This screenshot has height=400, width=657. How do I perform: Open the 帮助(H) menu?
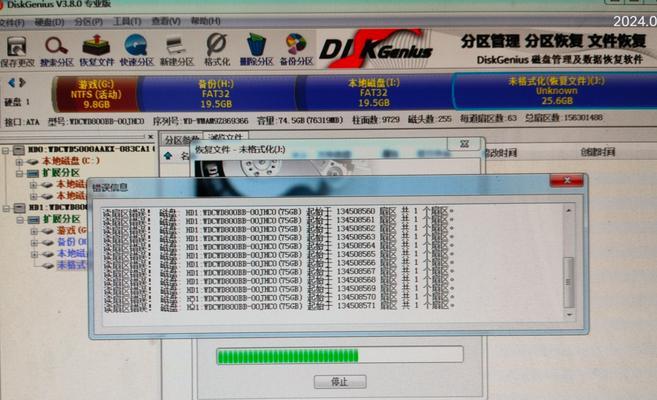(205, 21)
